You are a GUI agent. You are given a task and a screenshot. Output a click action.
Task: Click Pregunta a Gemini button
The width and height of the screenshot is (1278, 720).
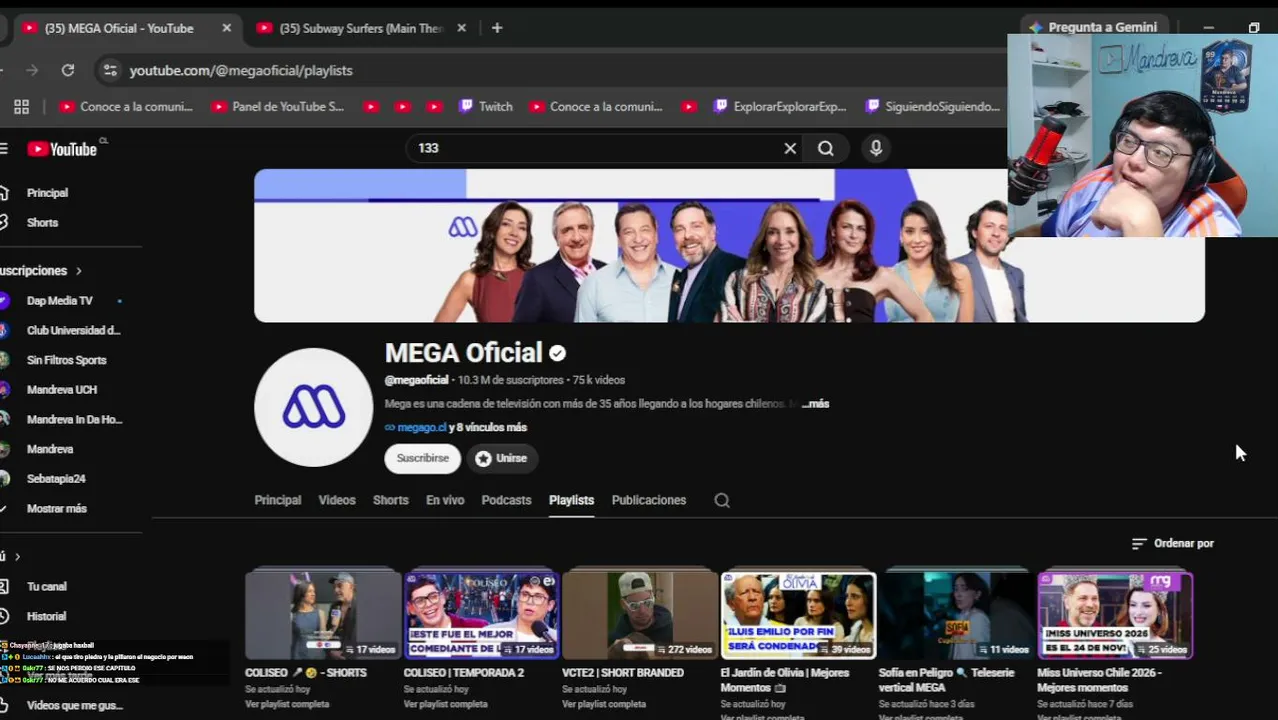pos(1092,27)
